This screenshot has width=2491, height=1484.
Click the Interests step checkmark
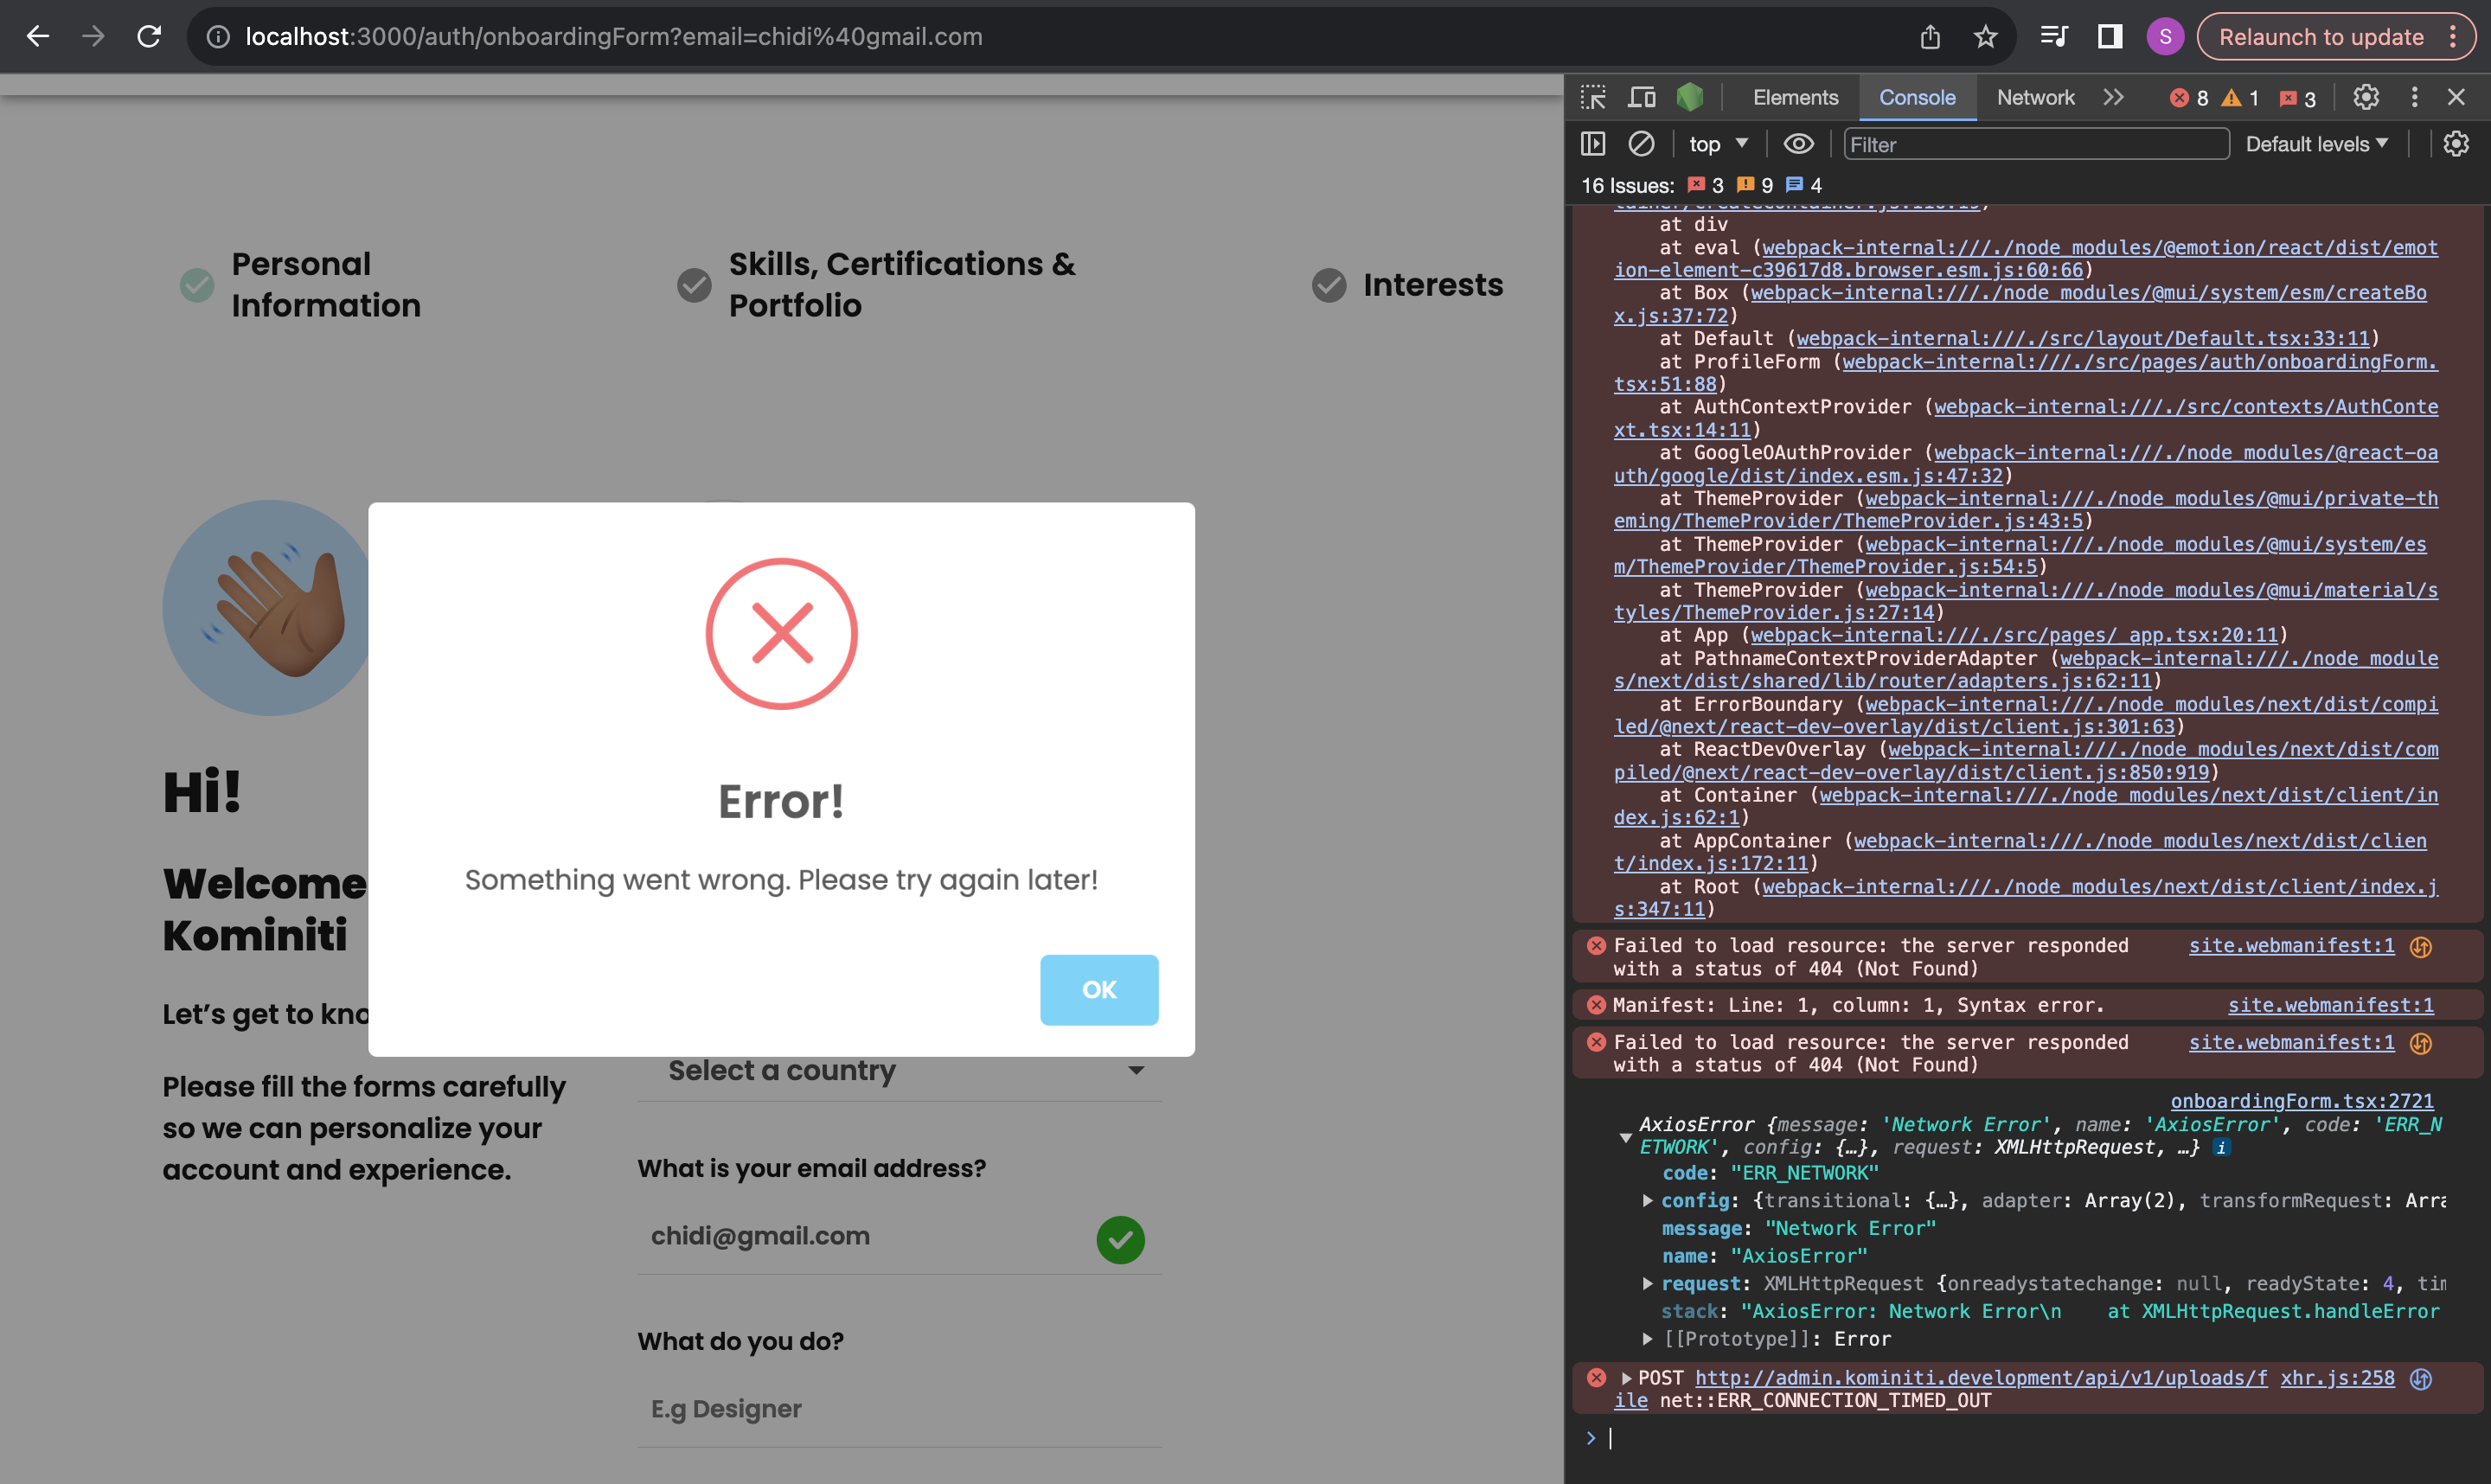(1329, 285)
